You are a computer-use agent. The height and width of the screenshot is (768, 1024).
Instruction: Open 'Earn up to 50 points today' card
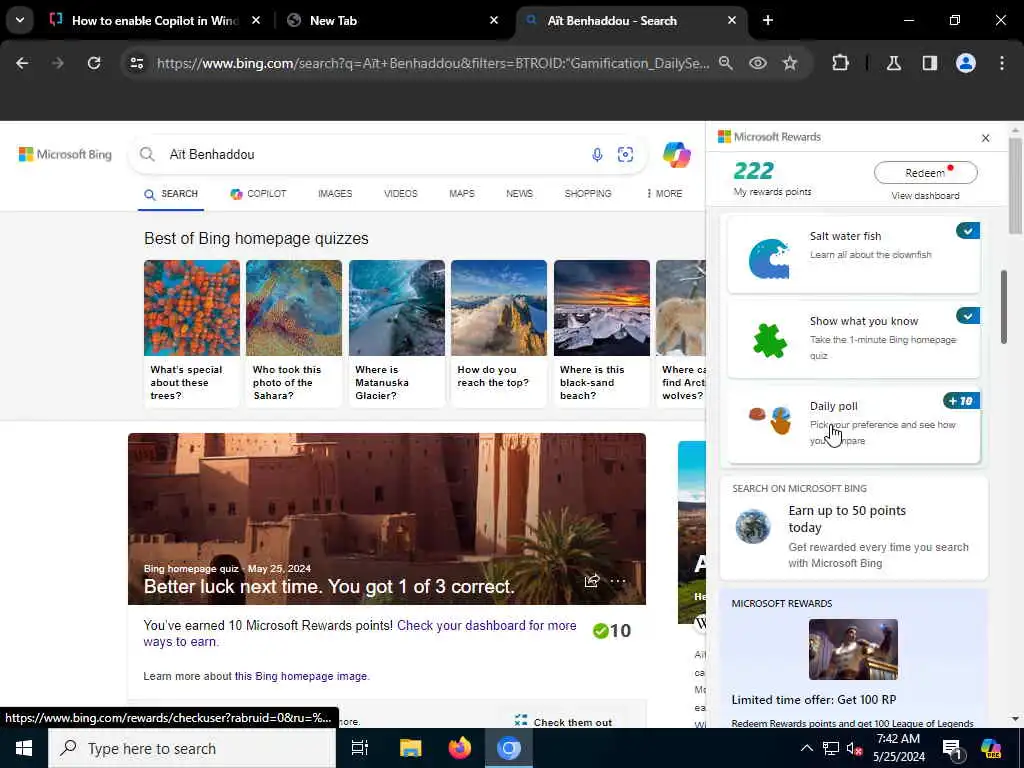coord(854,528)
